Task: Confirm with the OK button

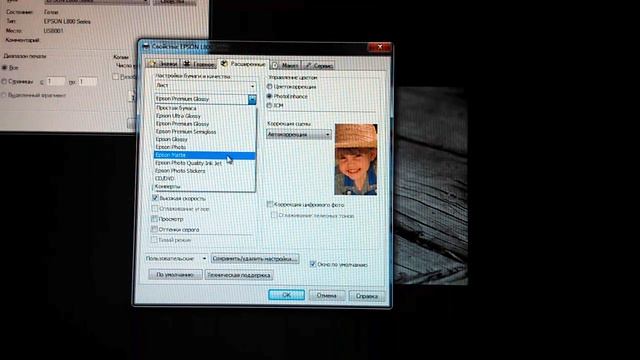Action: (287, 295)
